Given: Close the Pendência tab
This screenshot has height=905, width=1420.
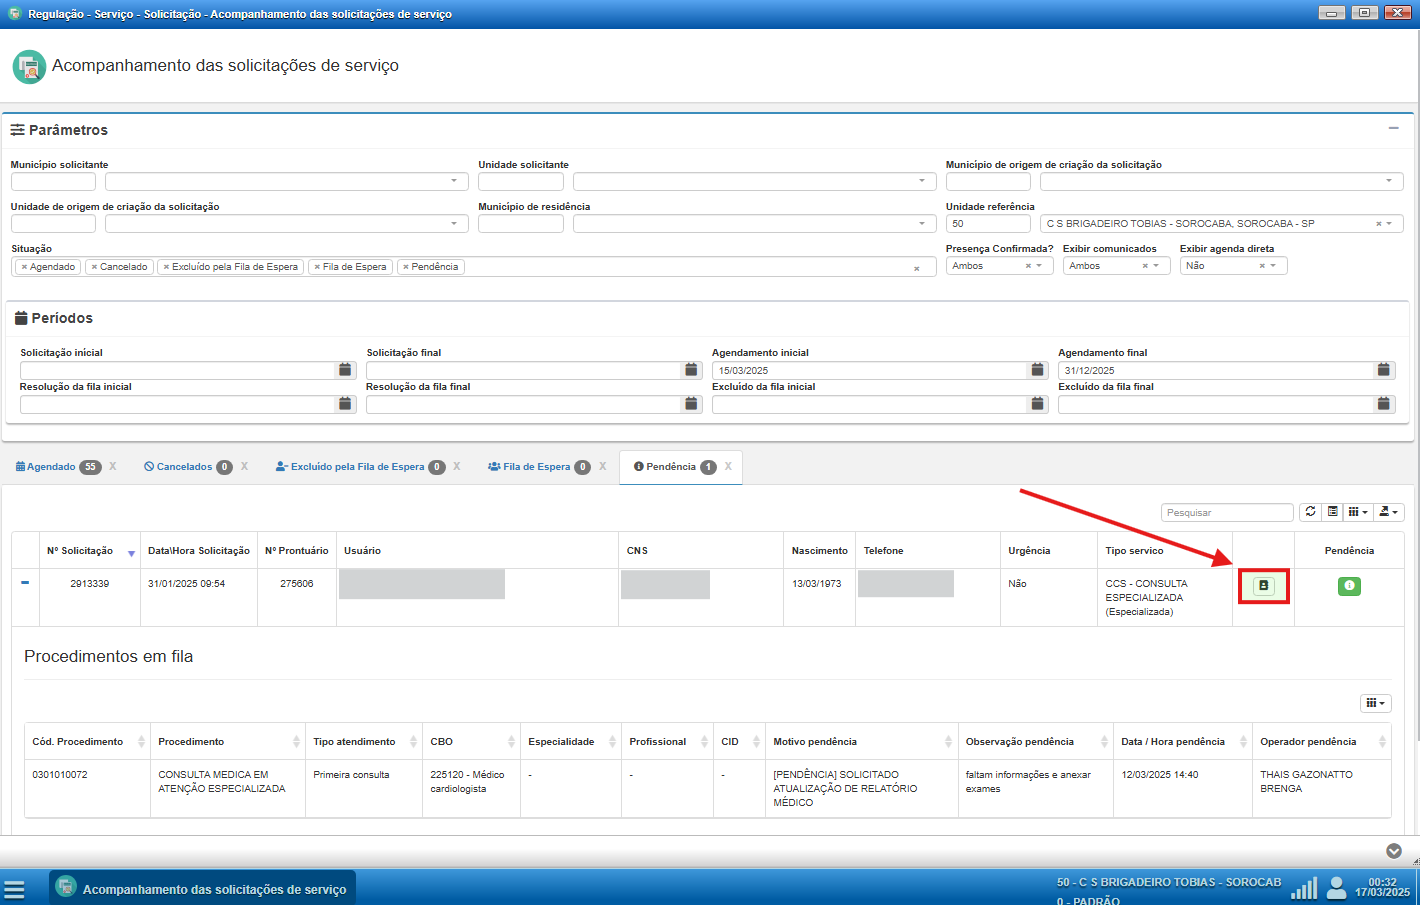Looking at the screenshot, I should pos(728,467).
